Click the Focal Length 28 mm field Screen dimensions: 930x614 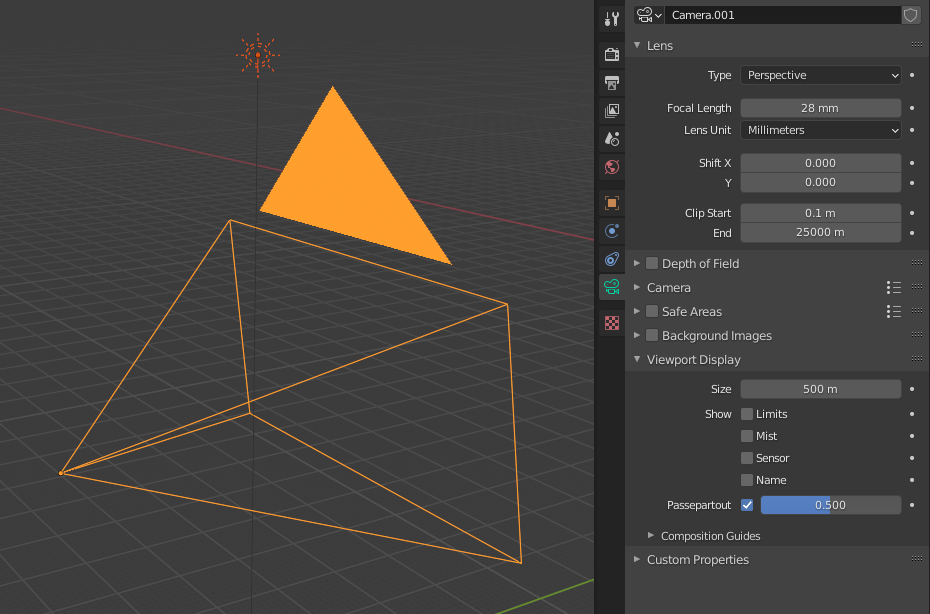pyautogui.click(x=820, y=108)
